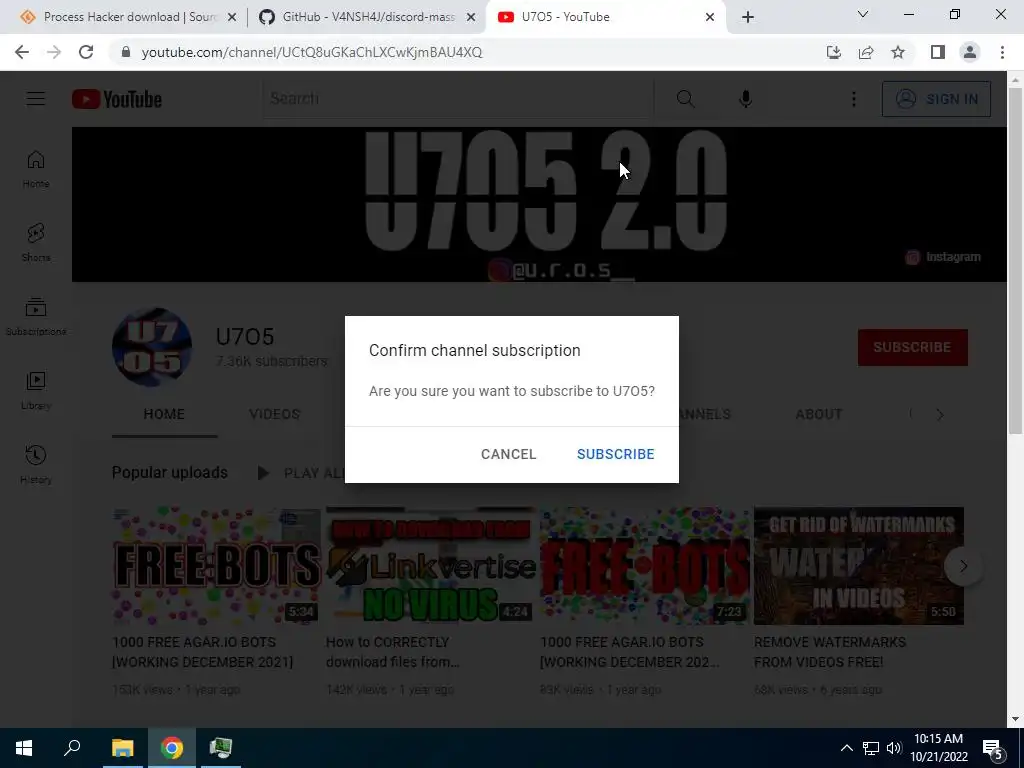
Task: Open Chrome side panel
Action: click(938, 52)
